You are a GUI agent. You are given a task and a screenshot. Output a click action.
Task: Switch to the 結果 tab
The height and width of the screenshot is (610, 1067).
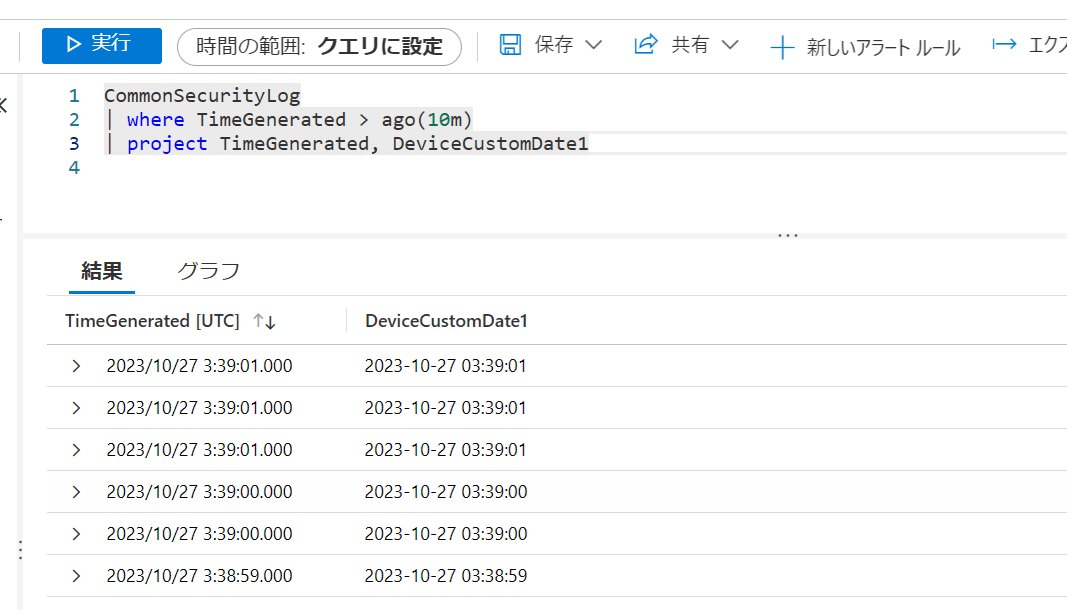point(101,272)
